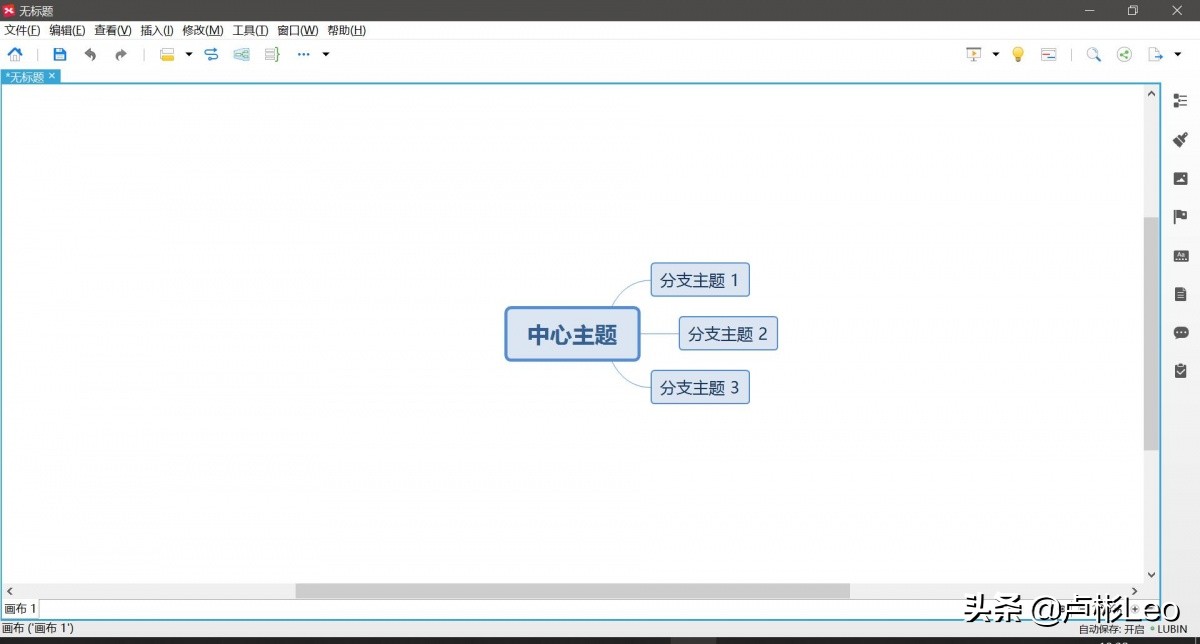Image resolution: width=1200 pixels, height=644 pixels.
Task: Click the marker flag icon in the sidebar
Action: 1180,216
